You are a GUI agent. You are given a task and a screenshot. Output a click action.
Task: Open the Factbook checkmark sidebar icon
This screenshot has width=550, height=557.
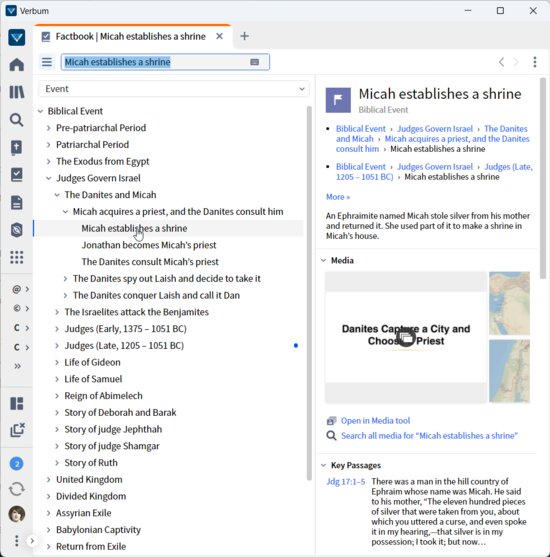pos(17,175)
